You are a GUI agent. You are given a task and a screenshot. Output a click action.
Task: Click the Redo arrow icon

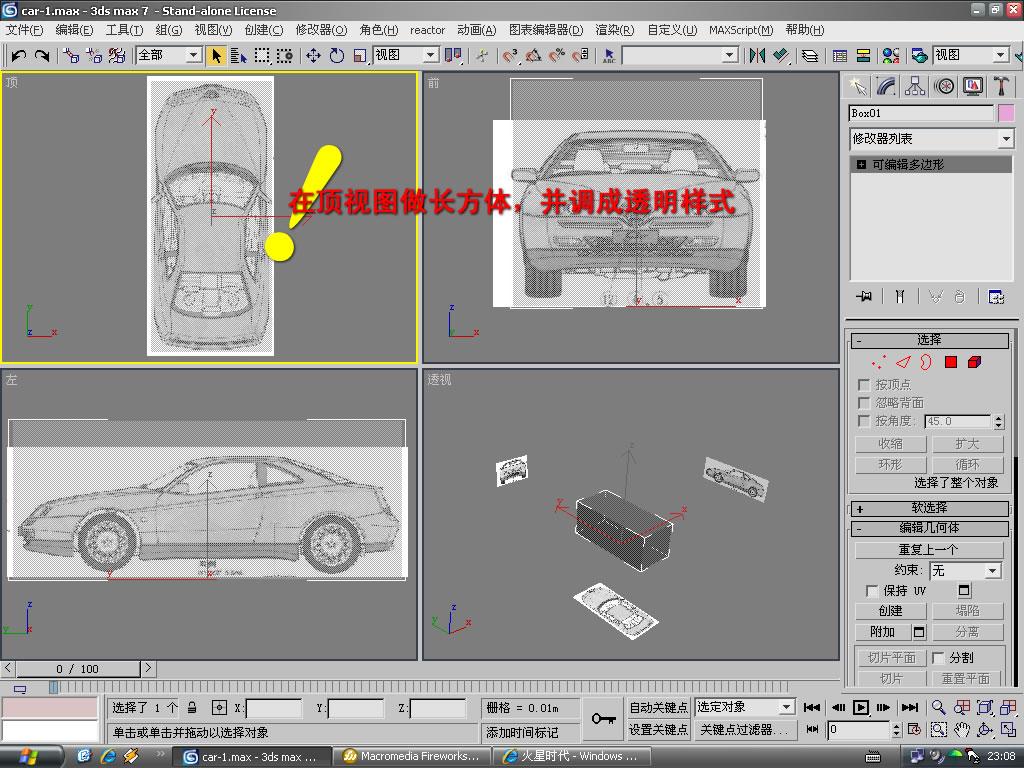point(42,56)
